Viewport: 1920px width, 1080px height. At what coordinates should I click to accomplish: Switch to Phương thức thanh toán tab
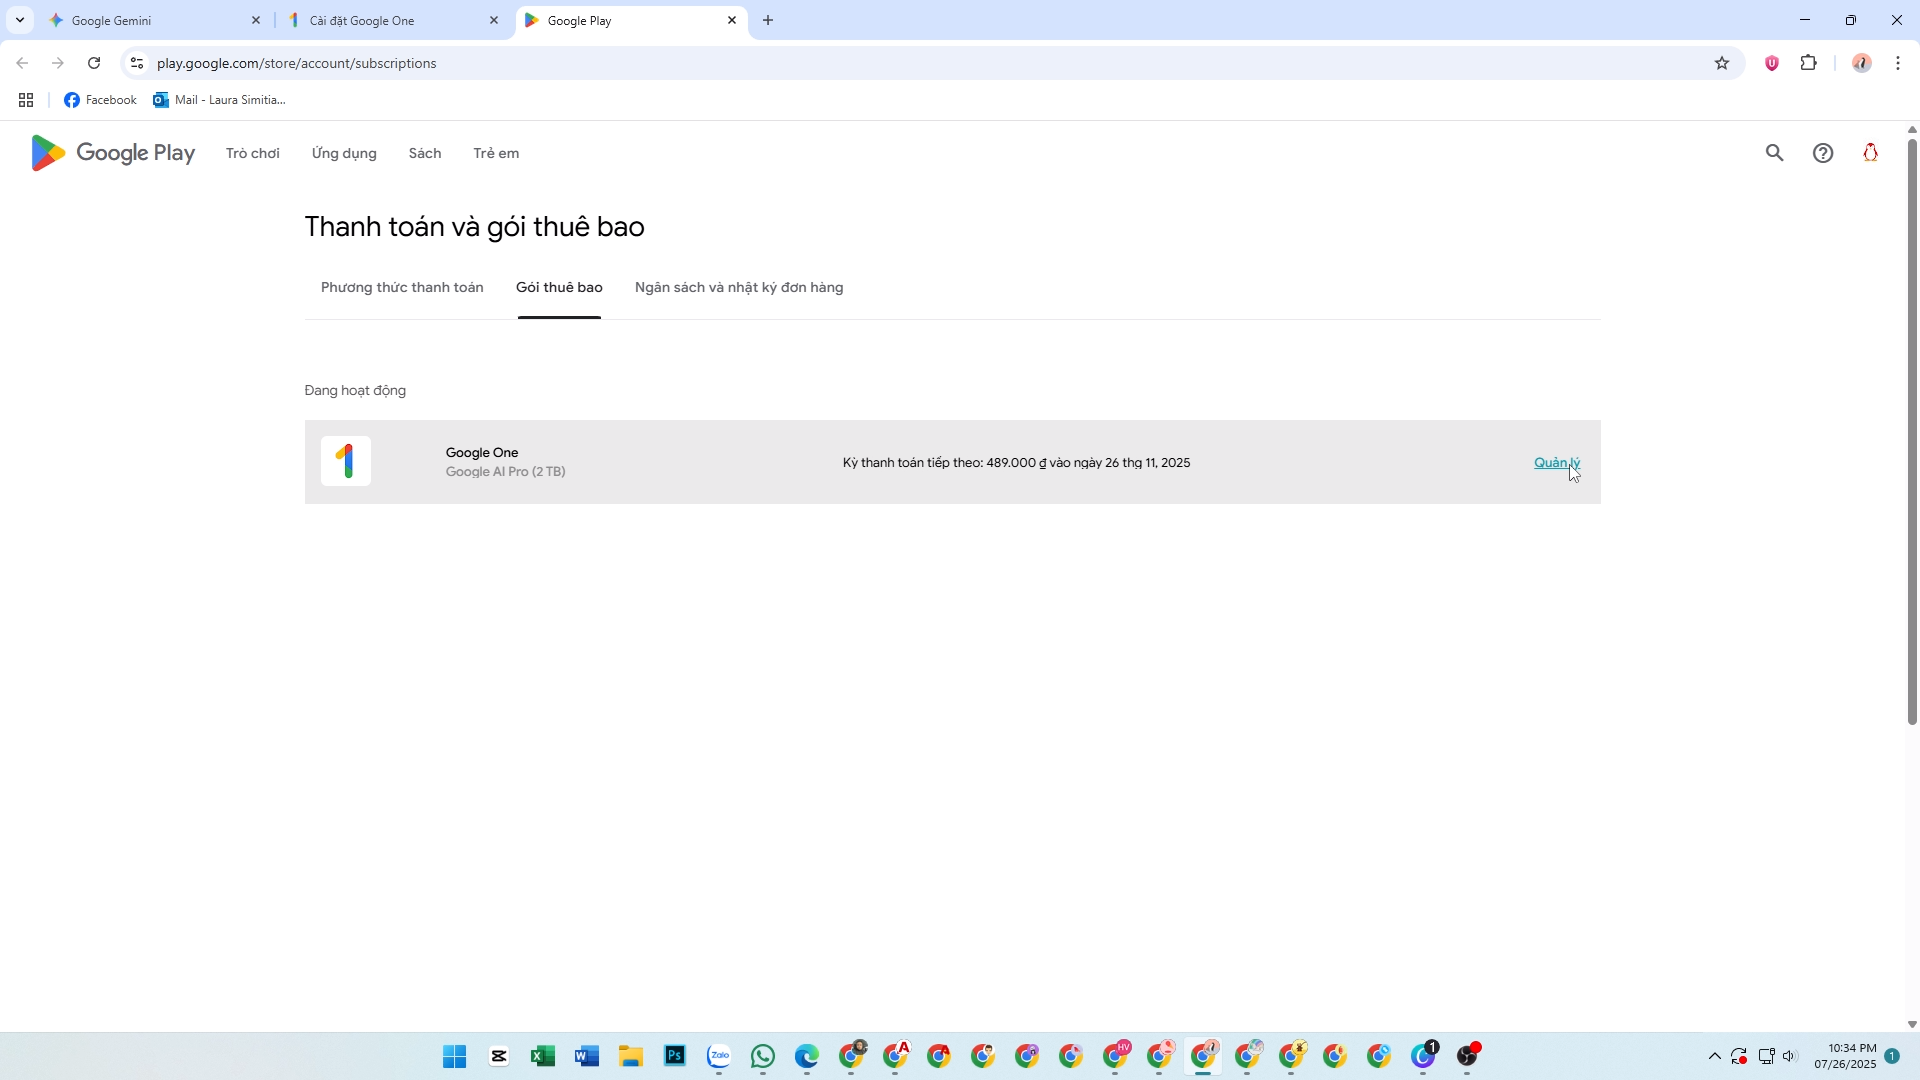coord(402,288)
